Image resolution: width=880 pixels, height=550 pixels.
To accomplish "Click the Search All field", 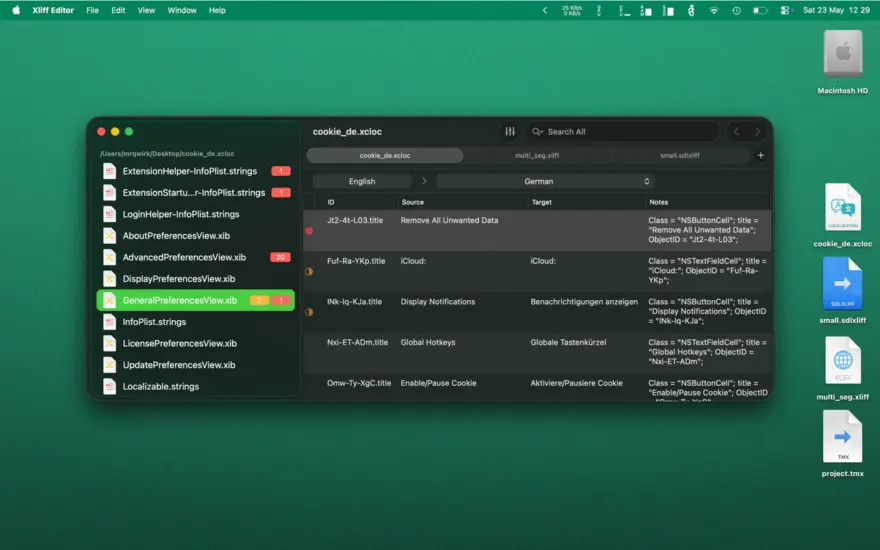I will 623,131.
